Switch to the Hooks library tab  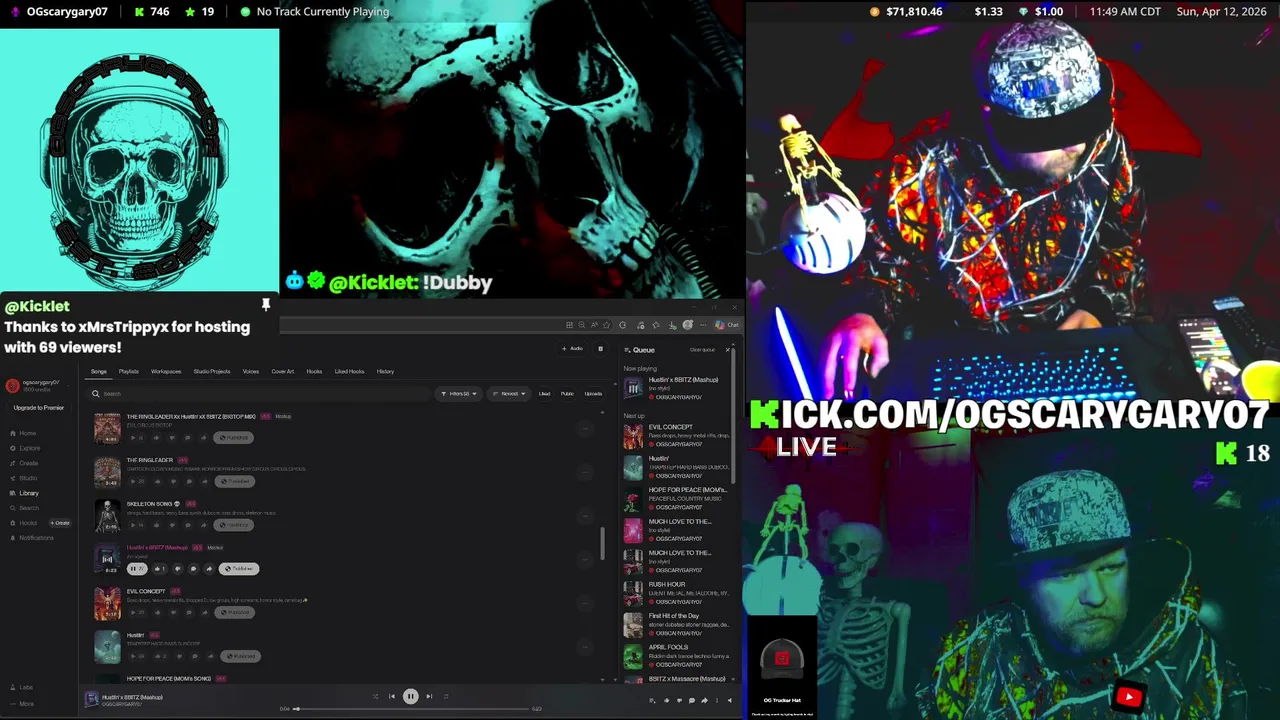click(314, 371)
